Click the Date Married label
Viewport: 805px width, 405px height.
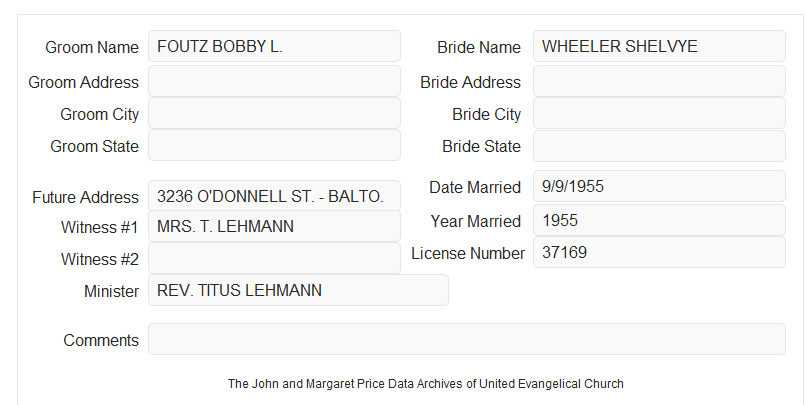[x=475, y=187]
